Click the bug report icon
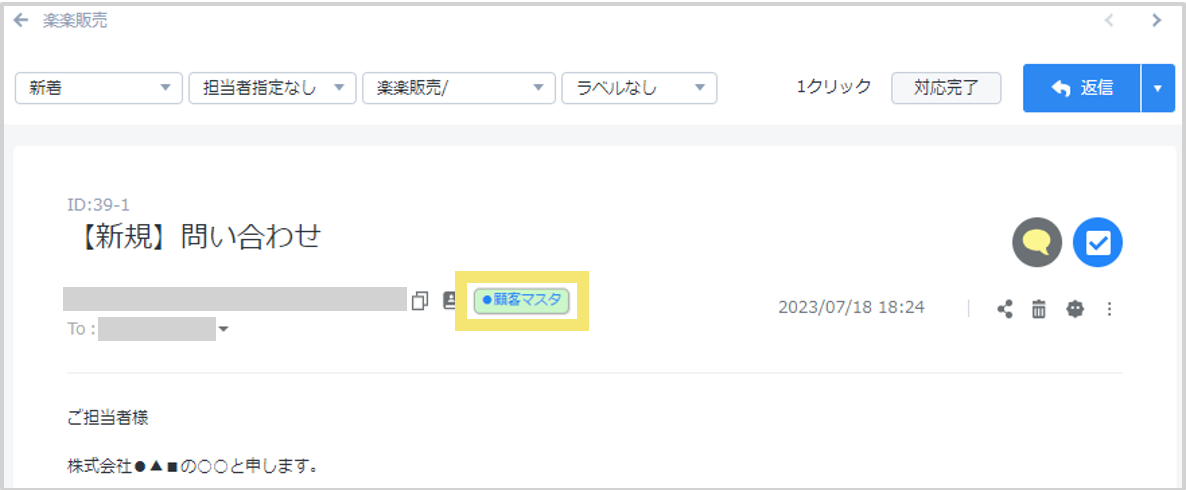 coord(1075,309)
